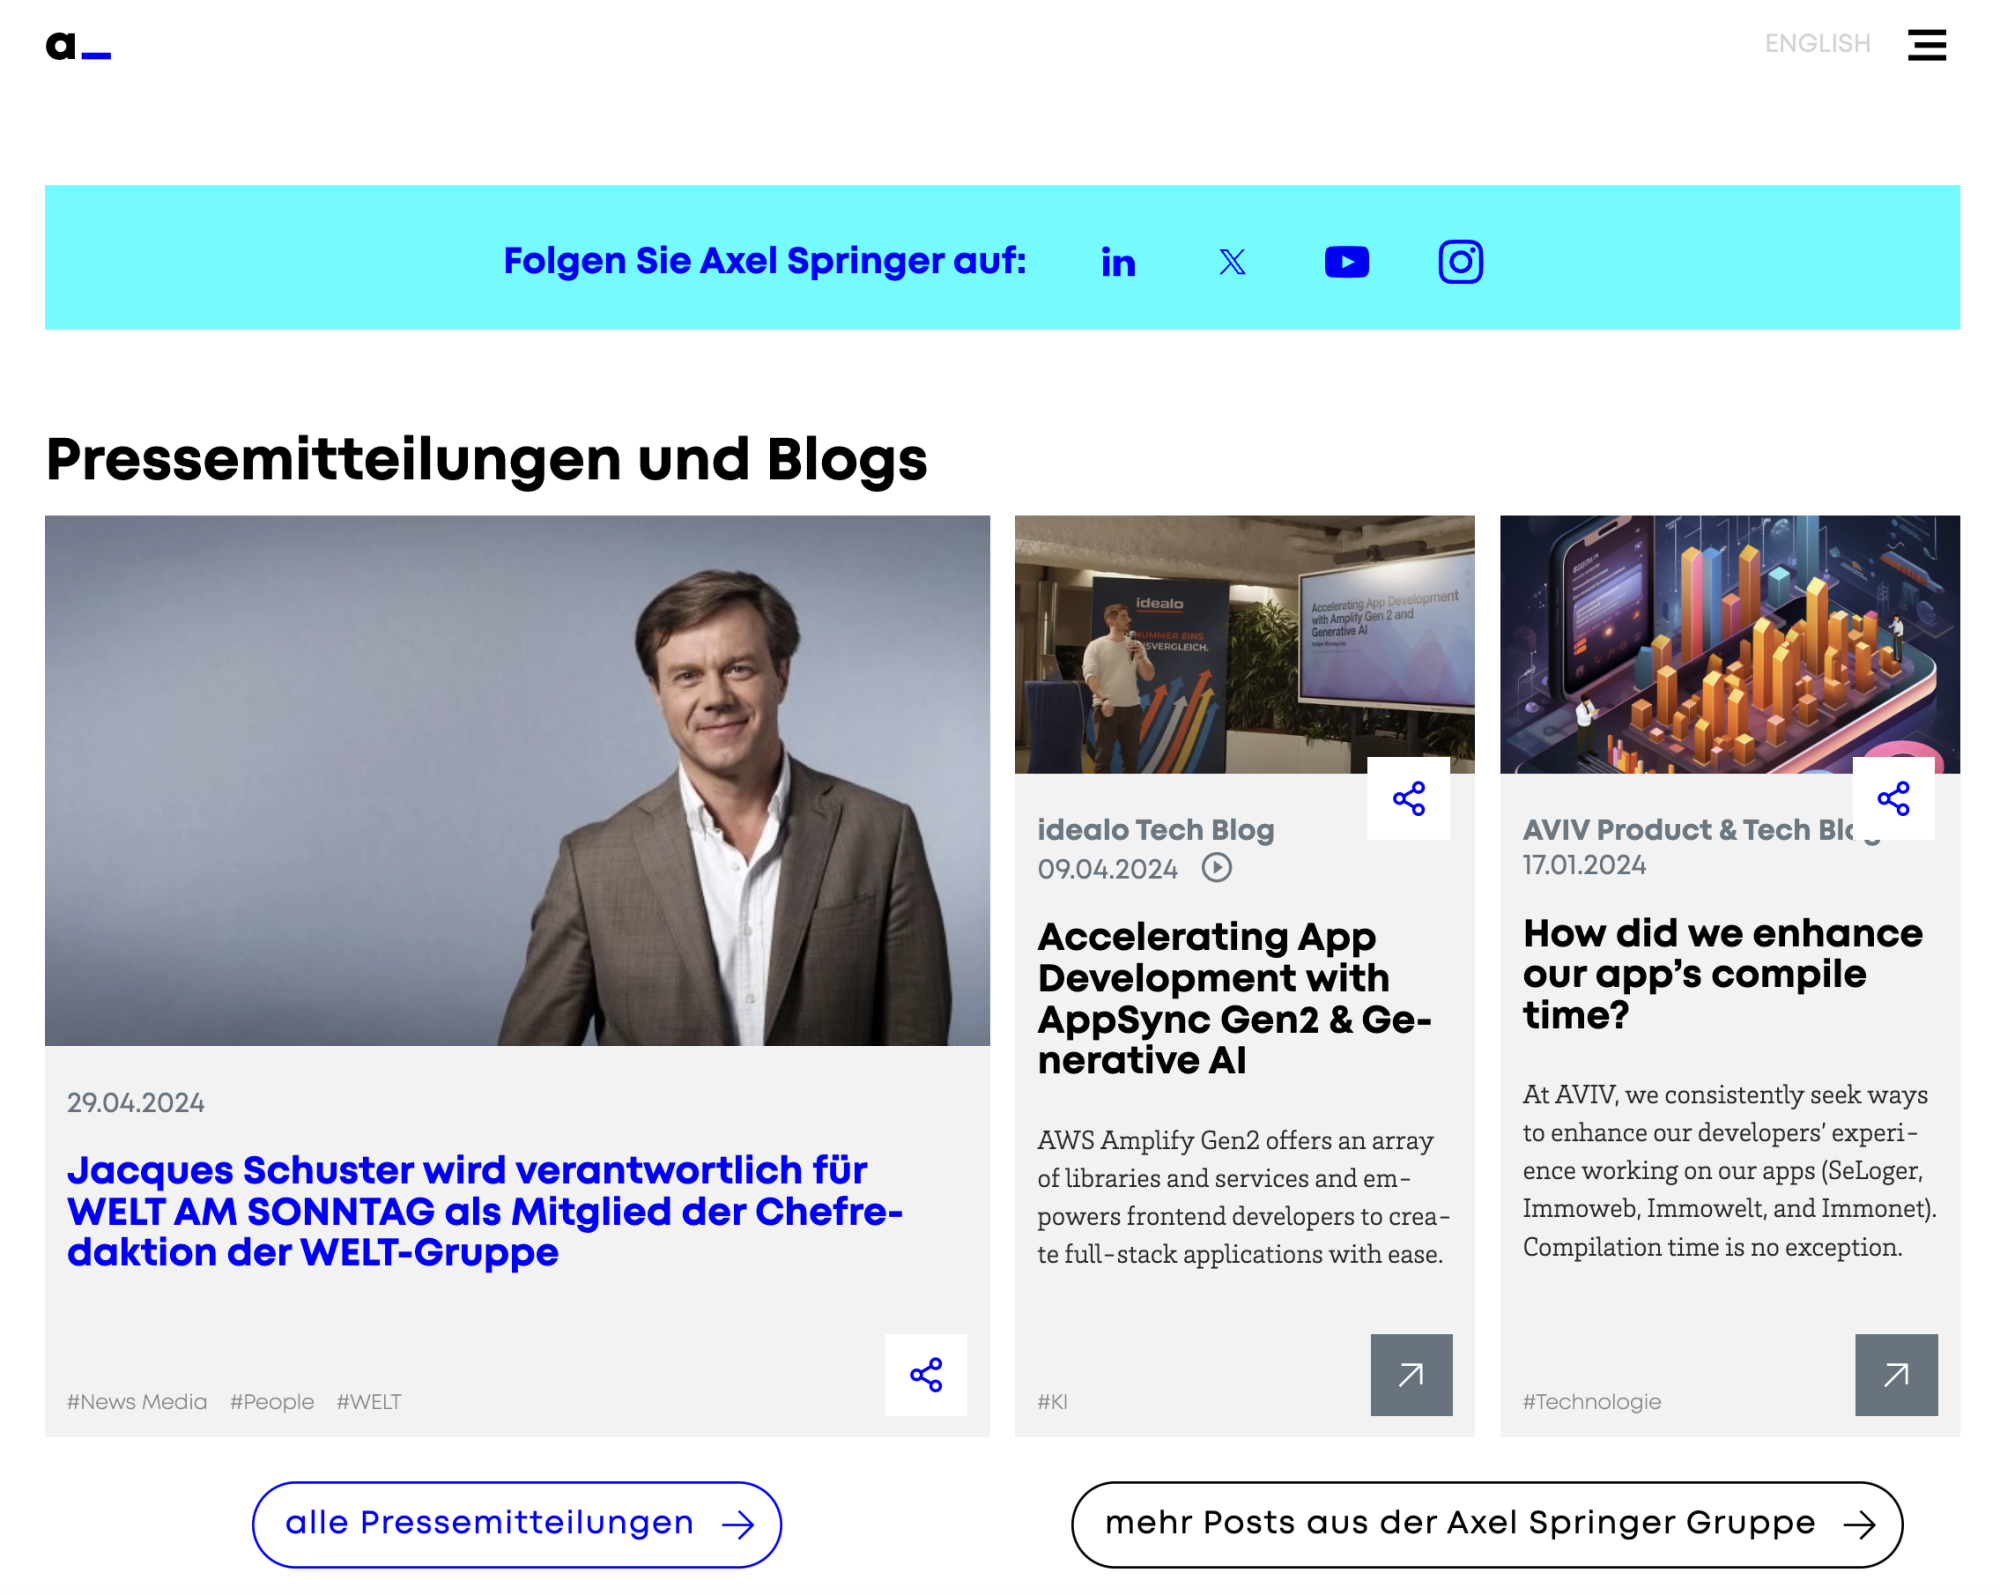The width and height of the screenshot is (2000, 1595).
Task: Click the AVIV isometric chart illustration
Action: tap(1729, 644)
